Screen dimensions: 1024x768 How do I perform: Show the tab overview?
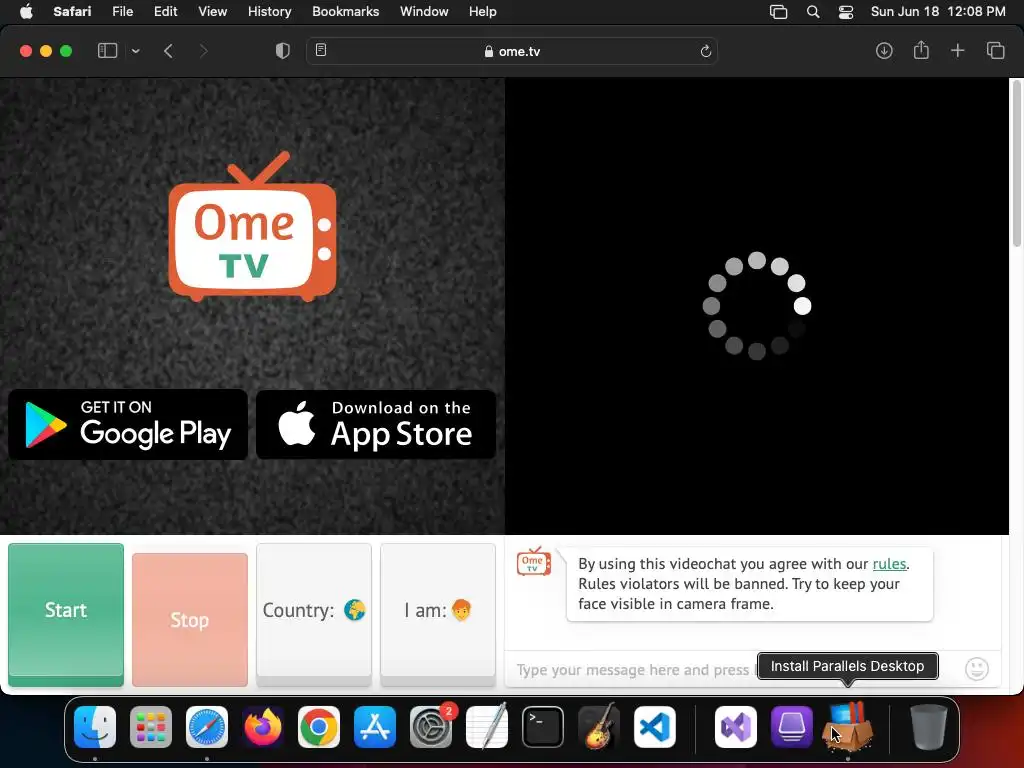(x=995, y=50)
